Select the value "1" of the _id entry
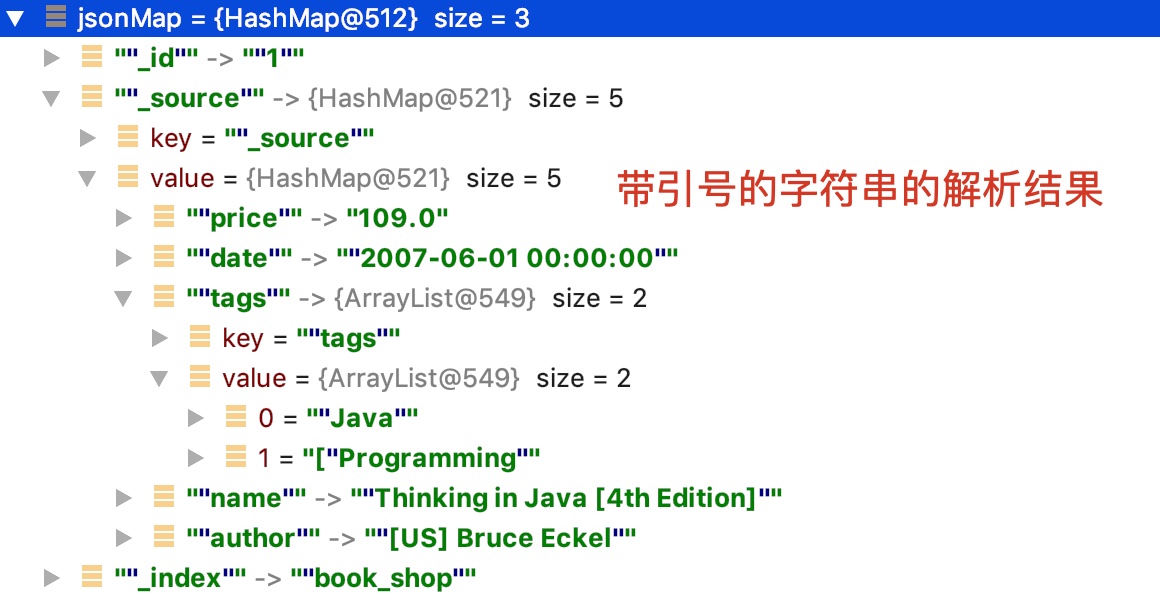1160x604 pixels. point(273,58)
